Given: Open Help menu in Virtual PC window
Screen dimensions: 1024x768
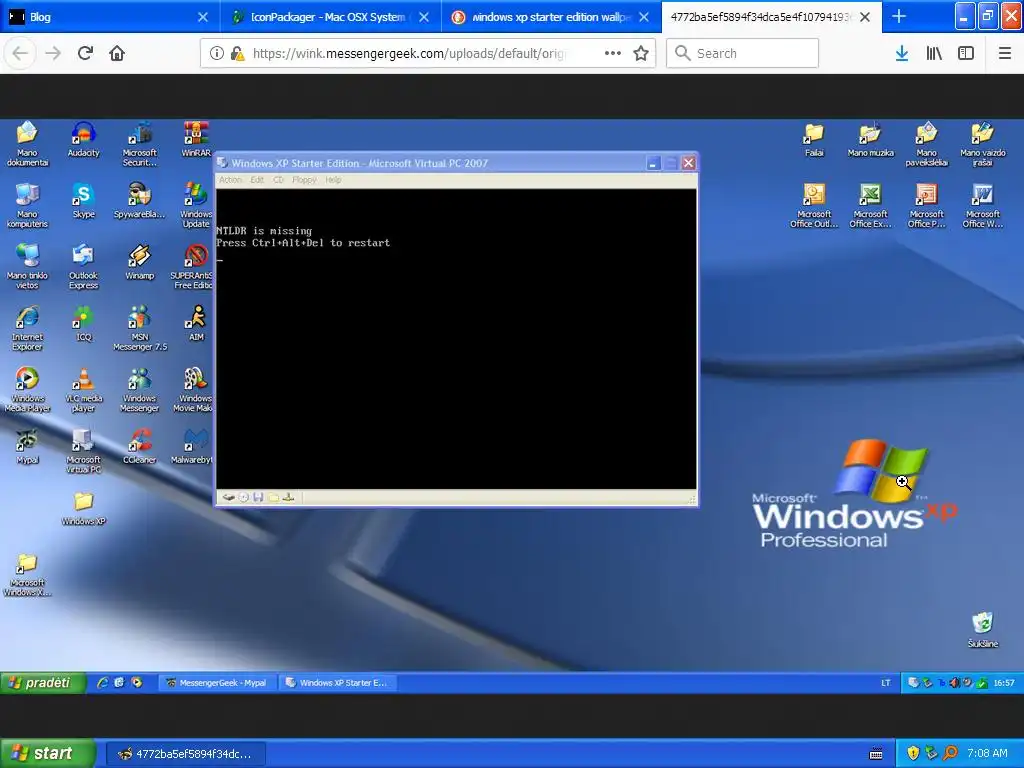Looking at the screenshot, I should pyautogui.click(x=333, y=180).
